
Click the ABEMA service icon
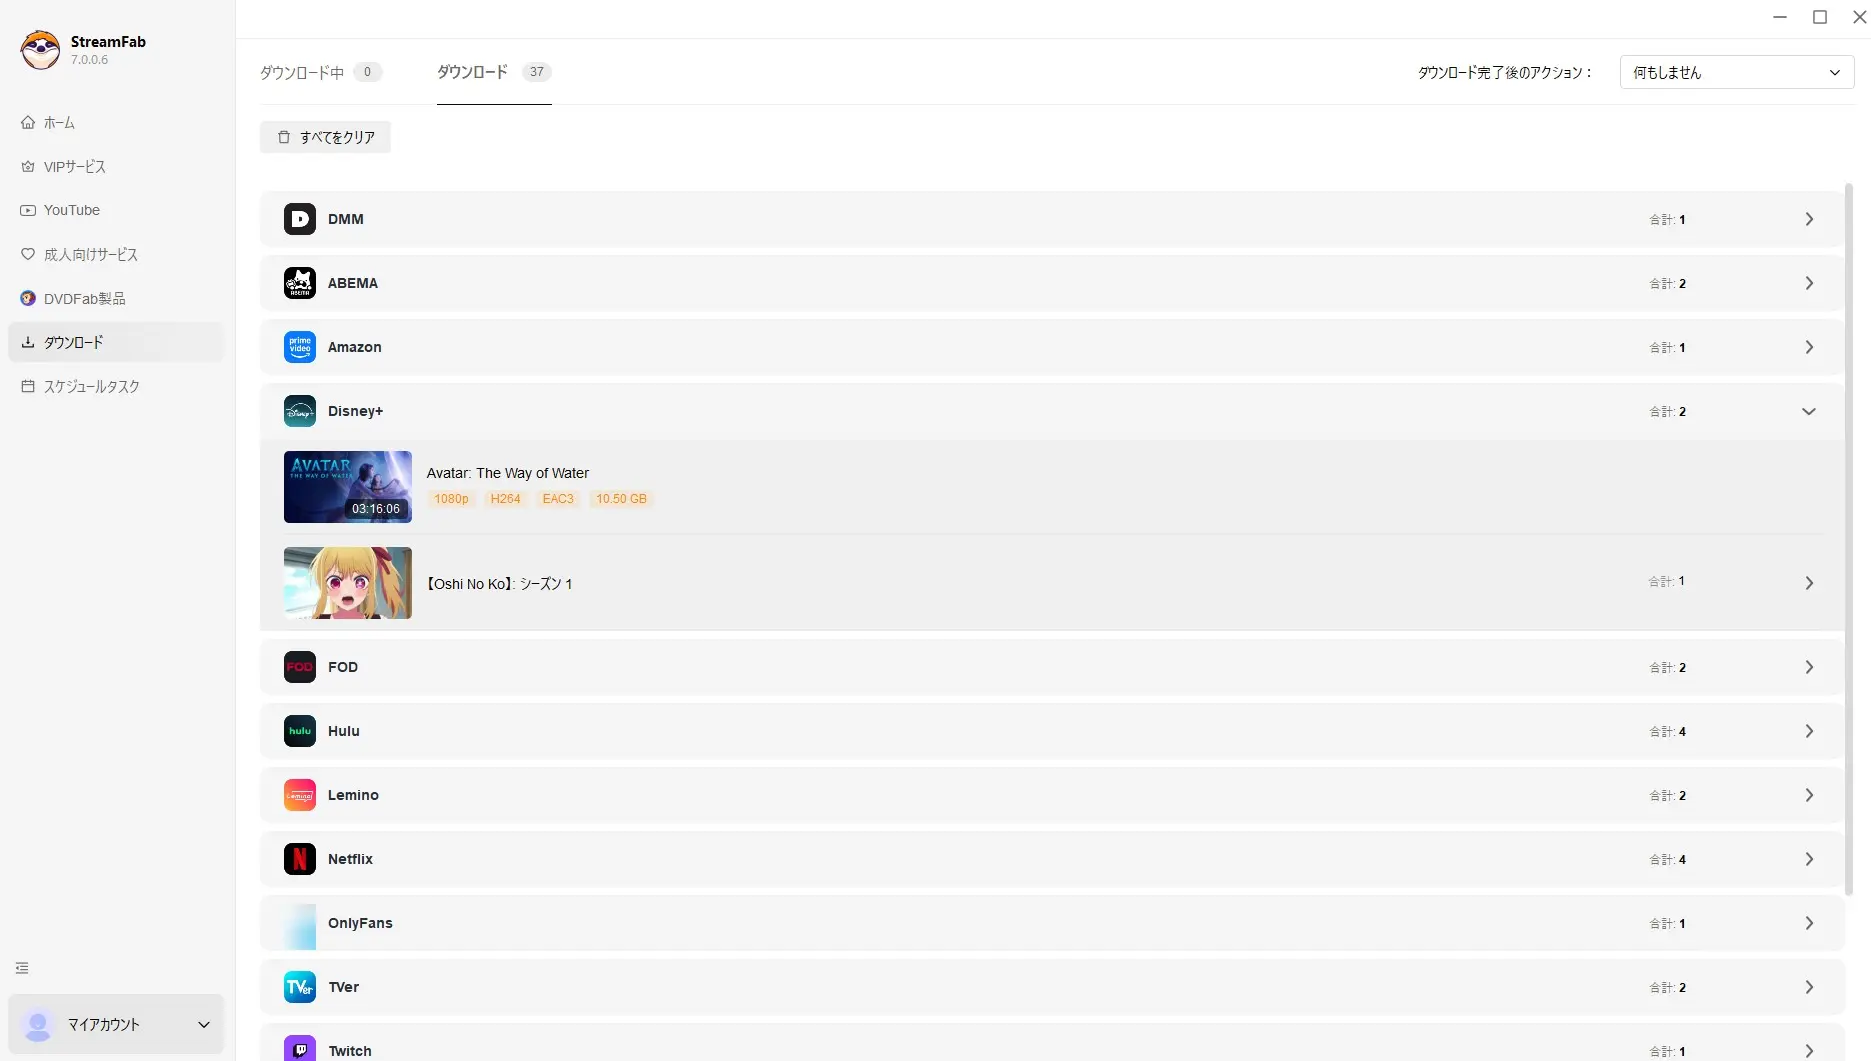(x=300, y=283)
